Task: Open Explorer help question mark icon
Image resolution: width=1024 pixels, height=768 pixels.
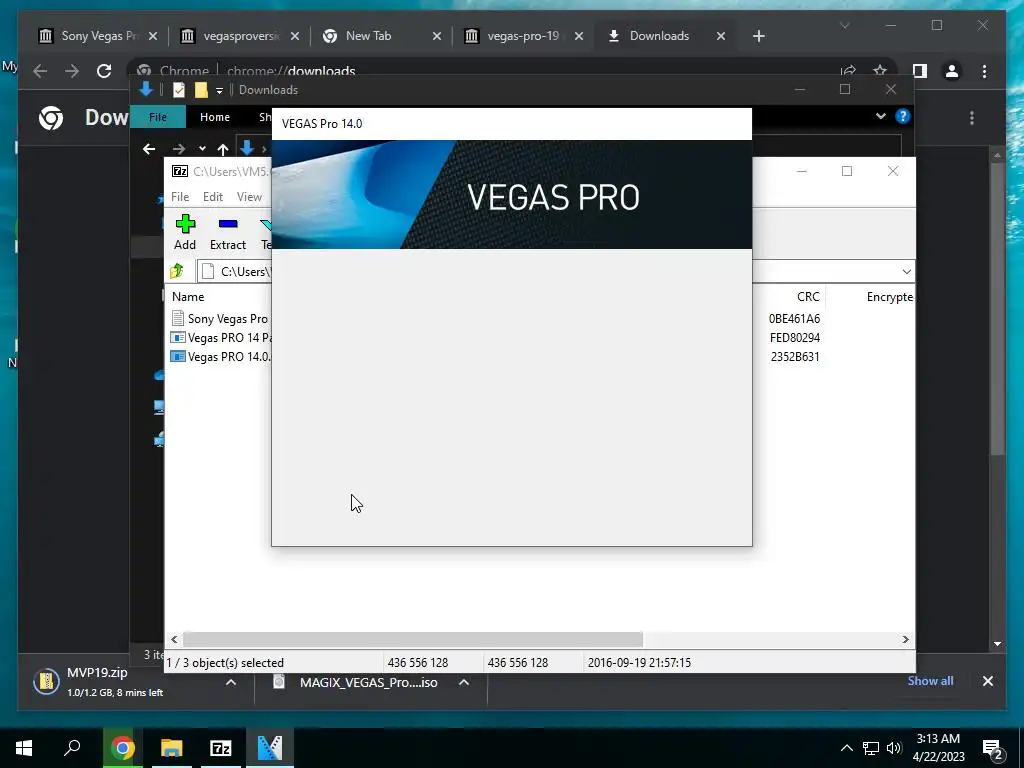Action: [903, 116]
